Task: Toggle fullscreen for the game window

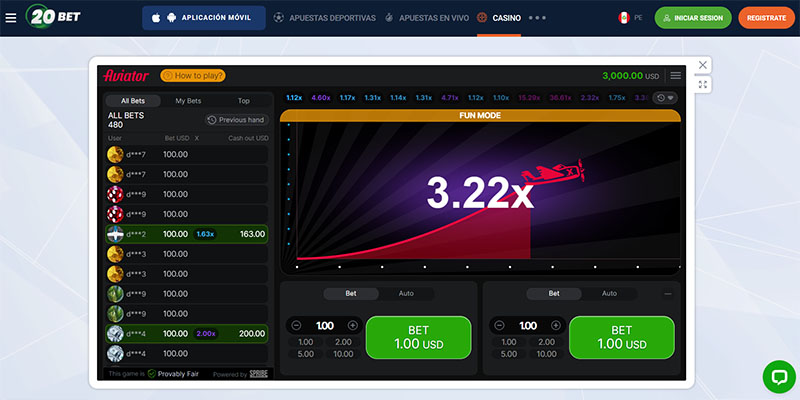Action: 703,85
